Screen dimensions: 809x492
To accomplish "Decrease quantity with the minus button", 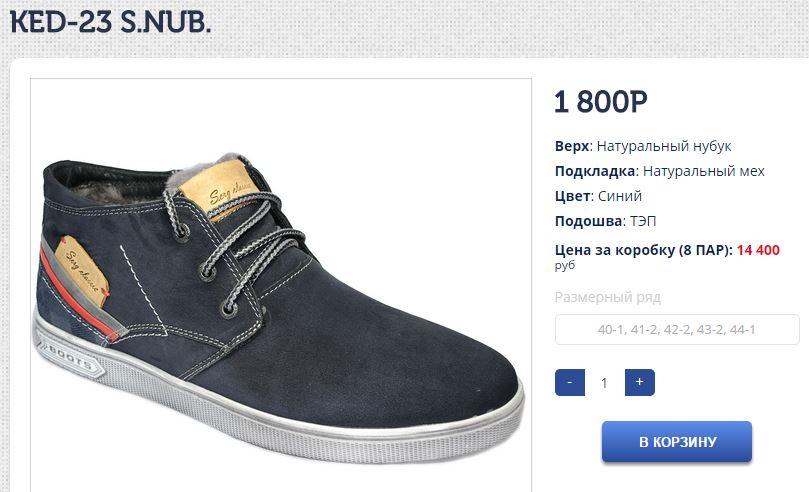I will 570,382.
